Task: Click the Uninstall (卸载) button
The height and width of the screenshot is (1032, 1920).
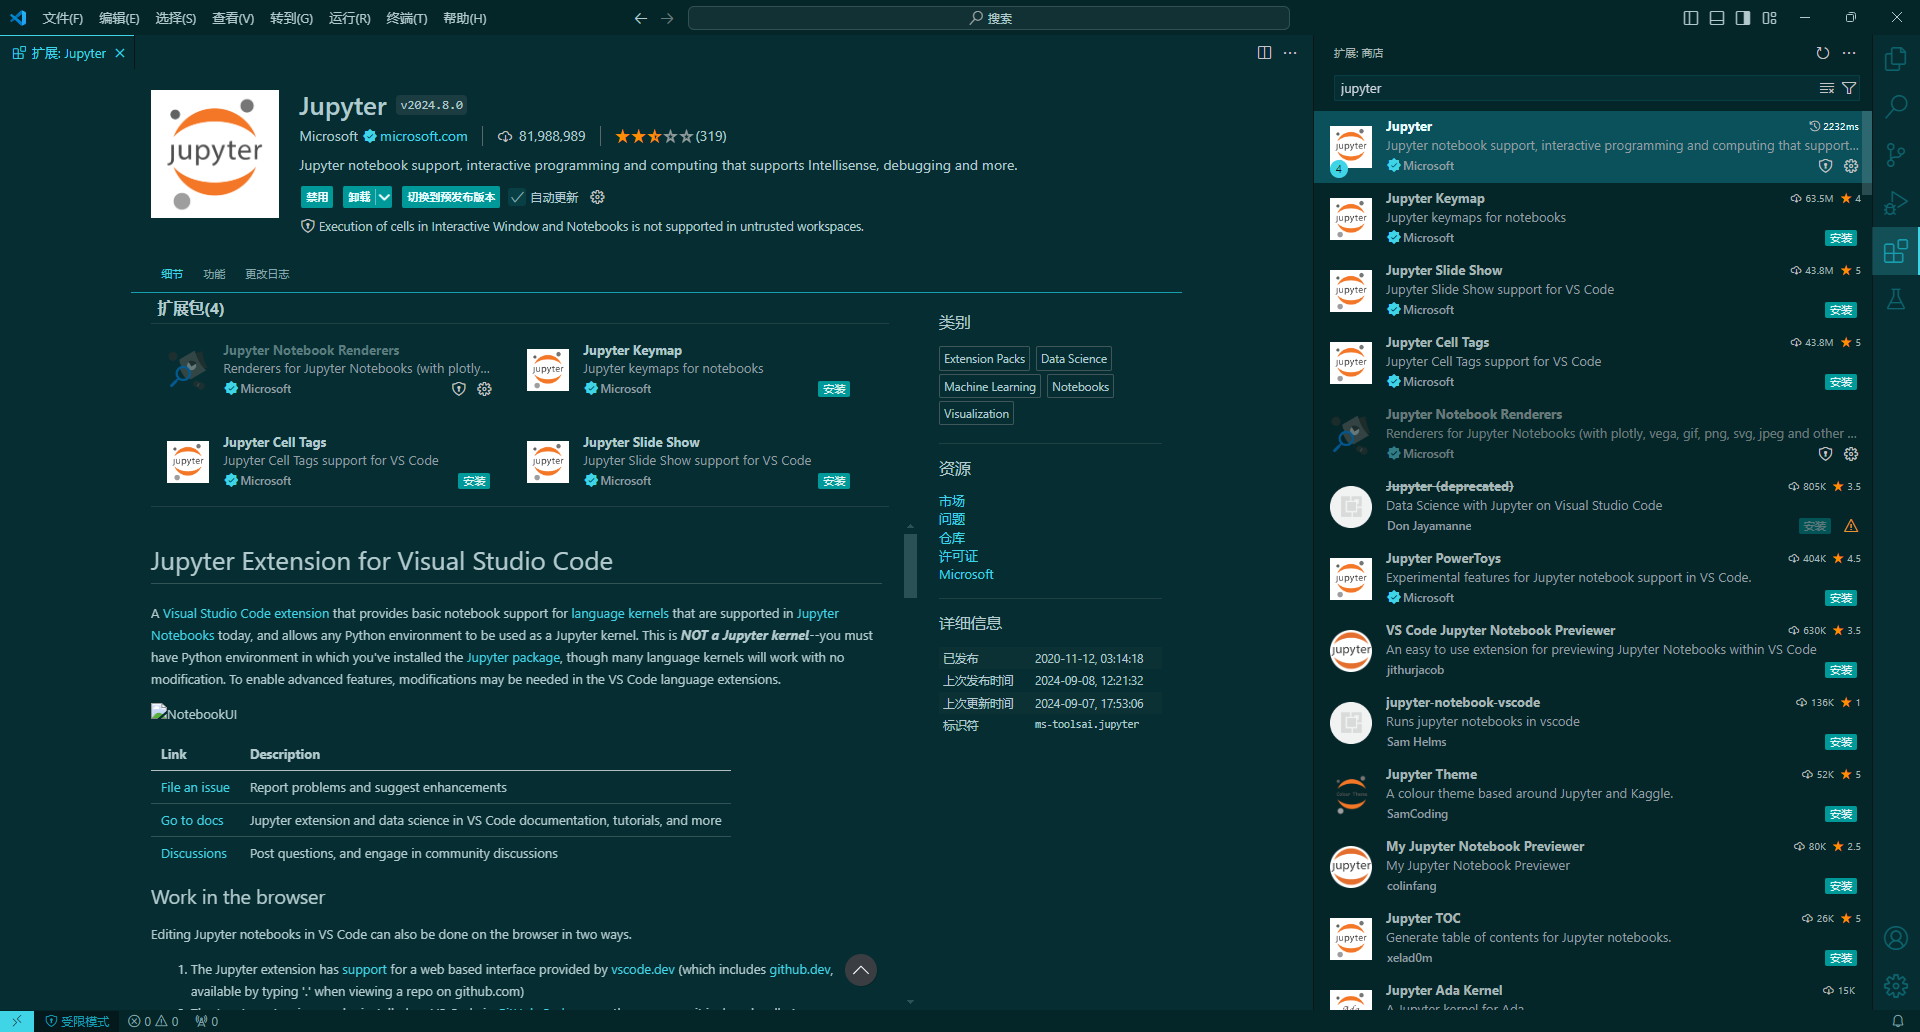Action: point(359,197)
